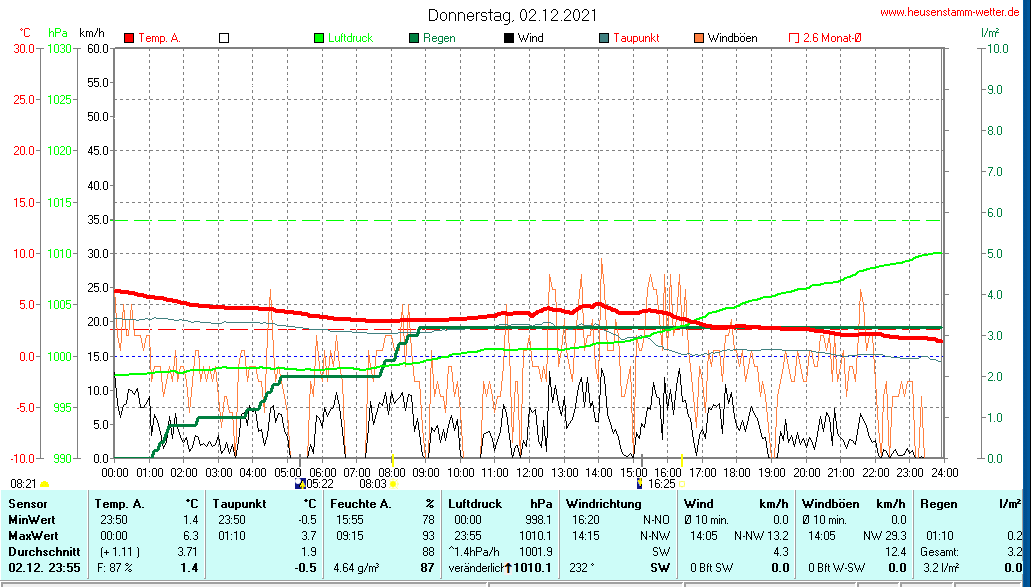The image size is (1034, 587).
Task: Click the F: 87 % humidity text
Action: tap(115, 568)
